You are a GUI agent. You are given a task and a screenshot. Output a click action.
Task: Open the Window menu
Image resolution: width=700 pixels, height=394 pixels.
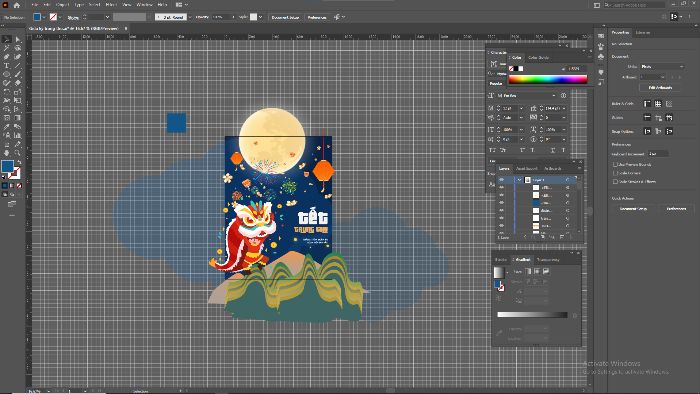coord(144,5)
